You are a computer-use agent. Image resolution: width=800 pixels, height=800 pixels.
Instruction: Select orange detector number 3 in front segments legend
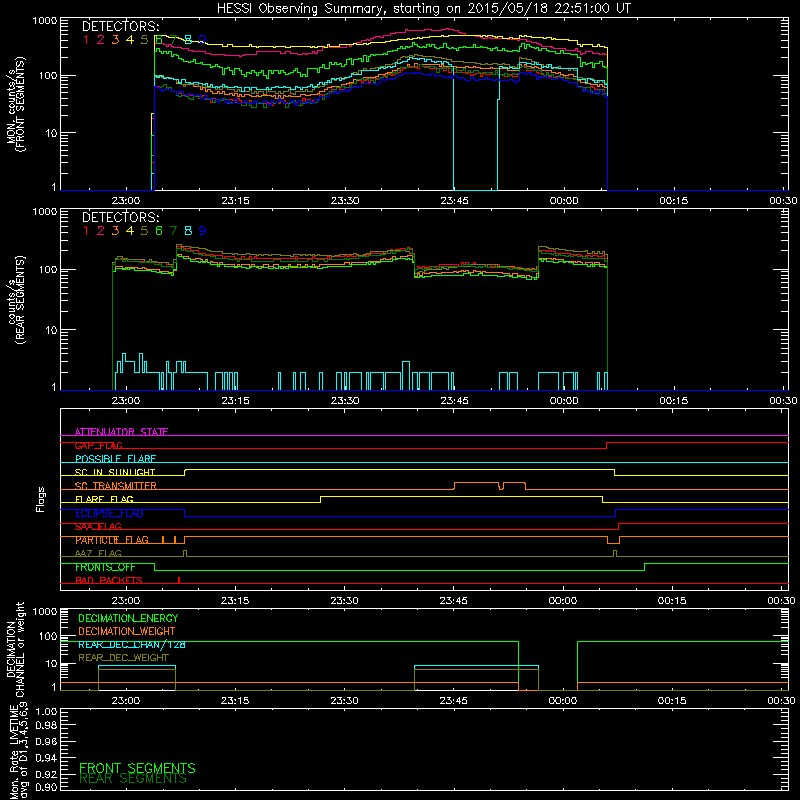tap(115, 40)
